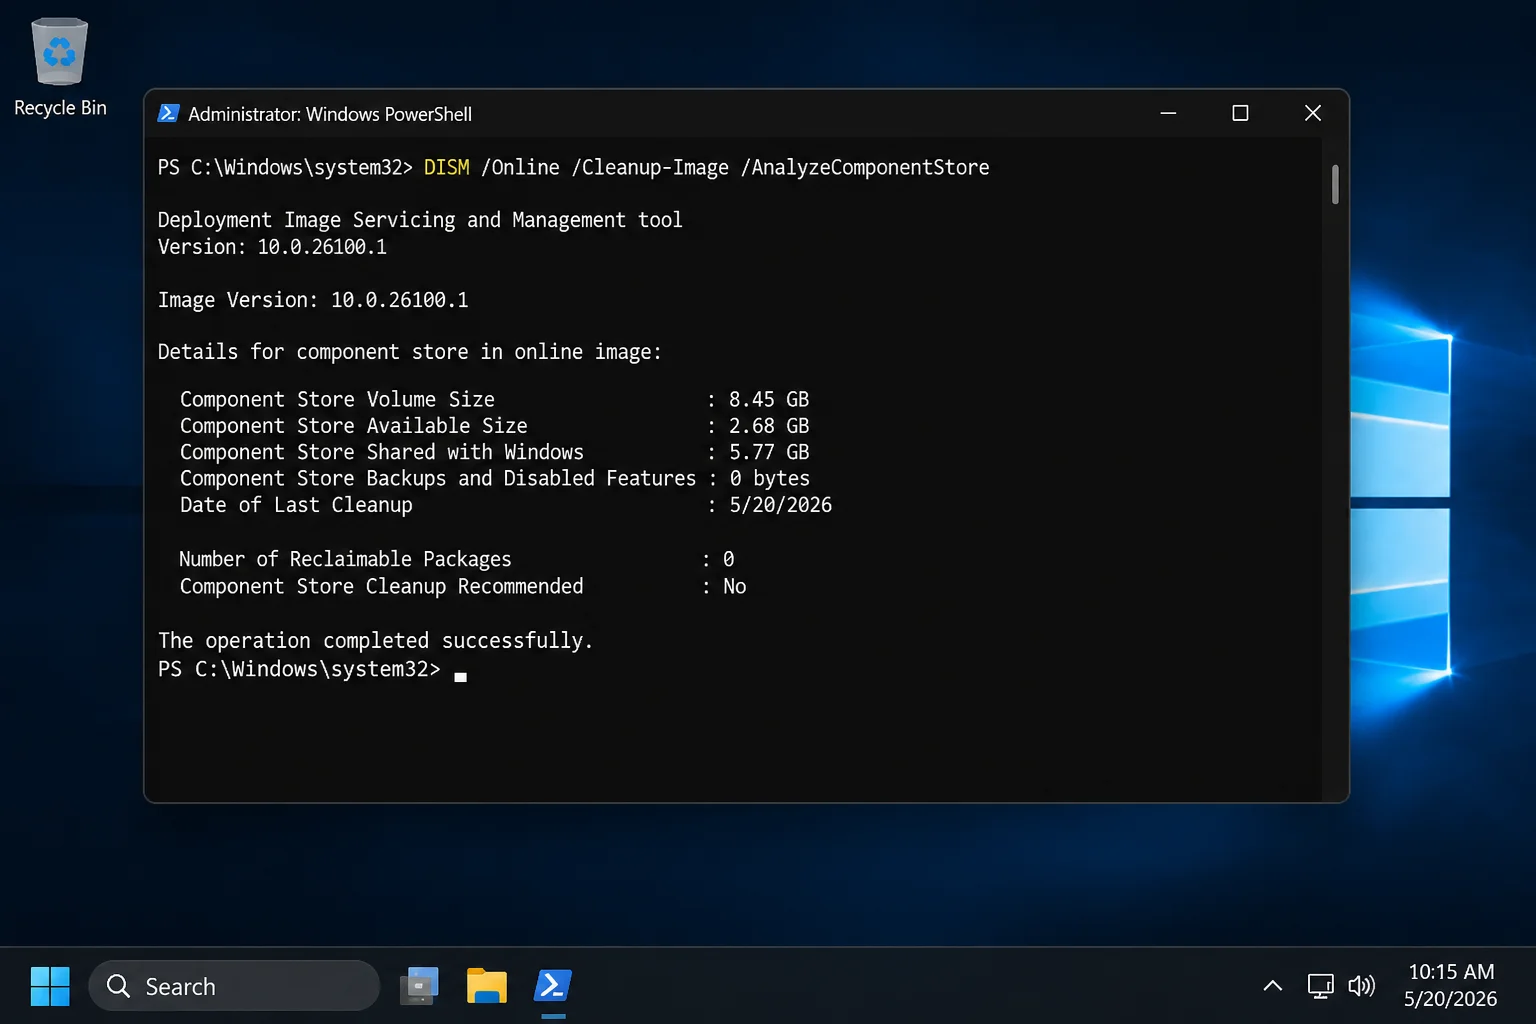Viewport: 1536px width, 1024px height.
Task: Click the PowerShell icon in the title bar
Action: (x=168, y=114)
